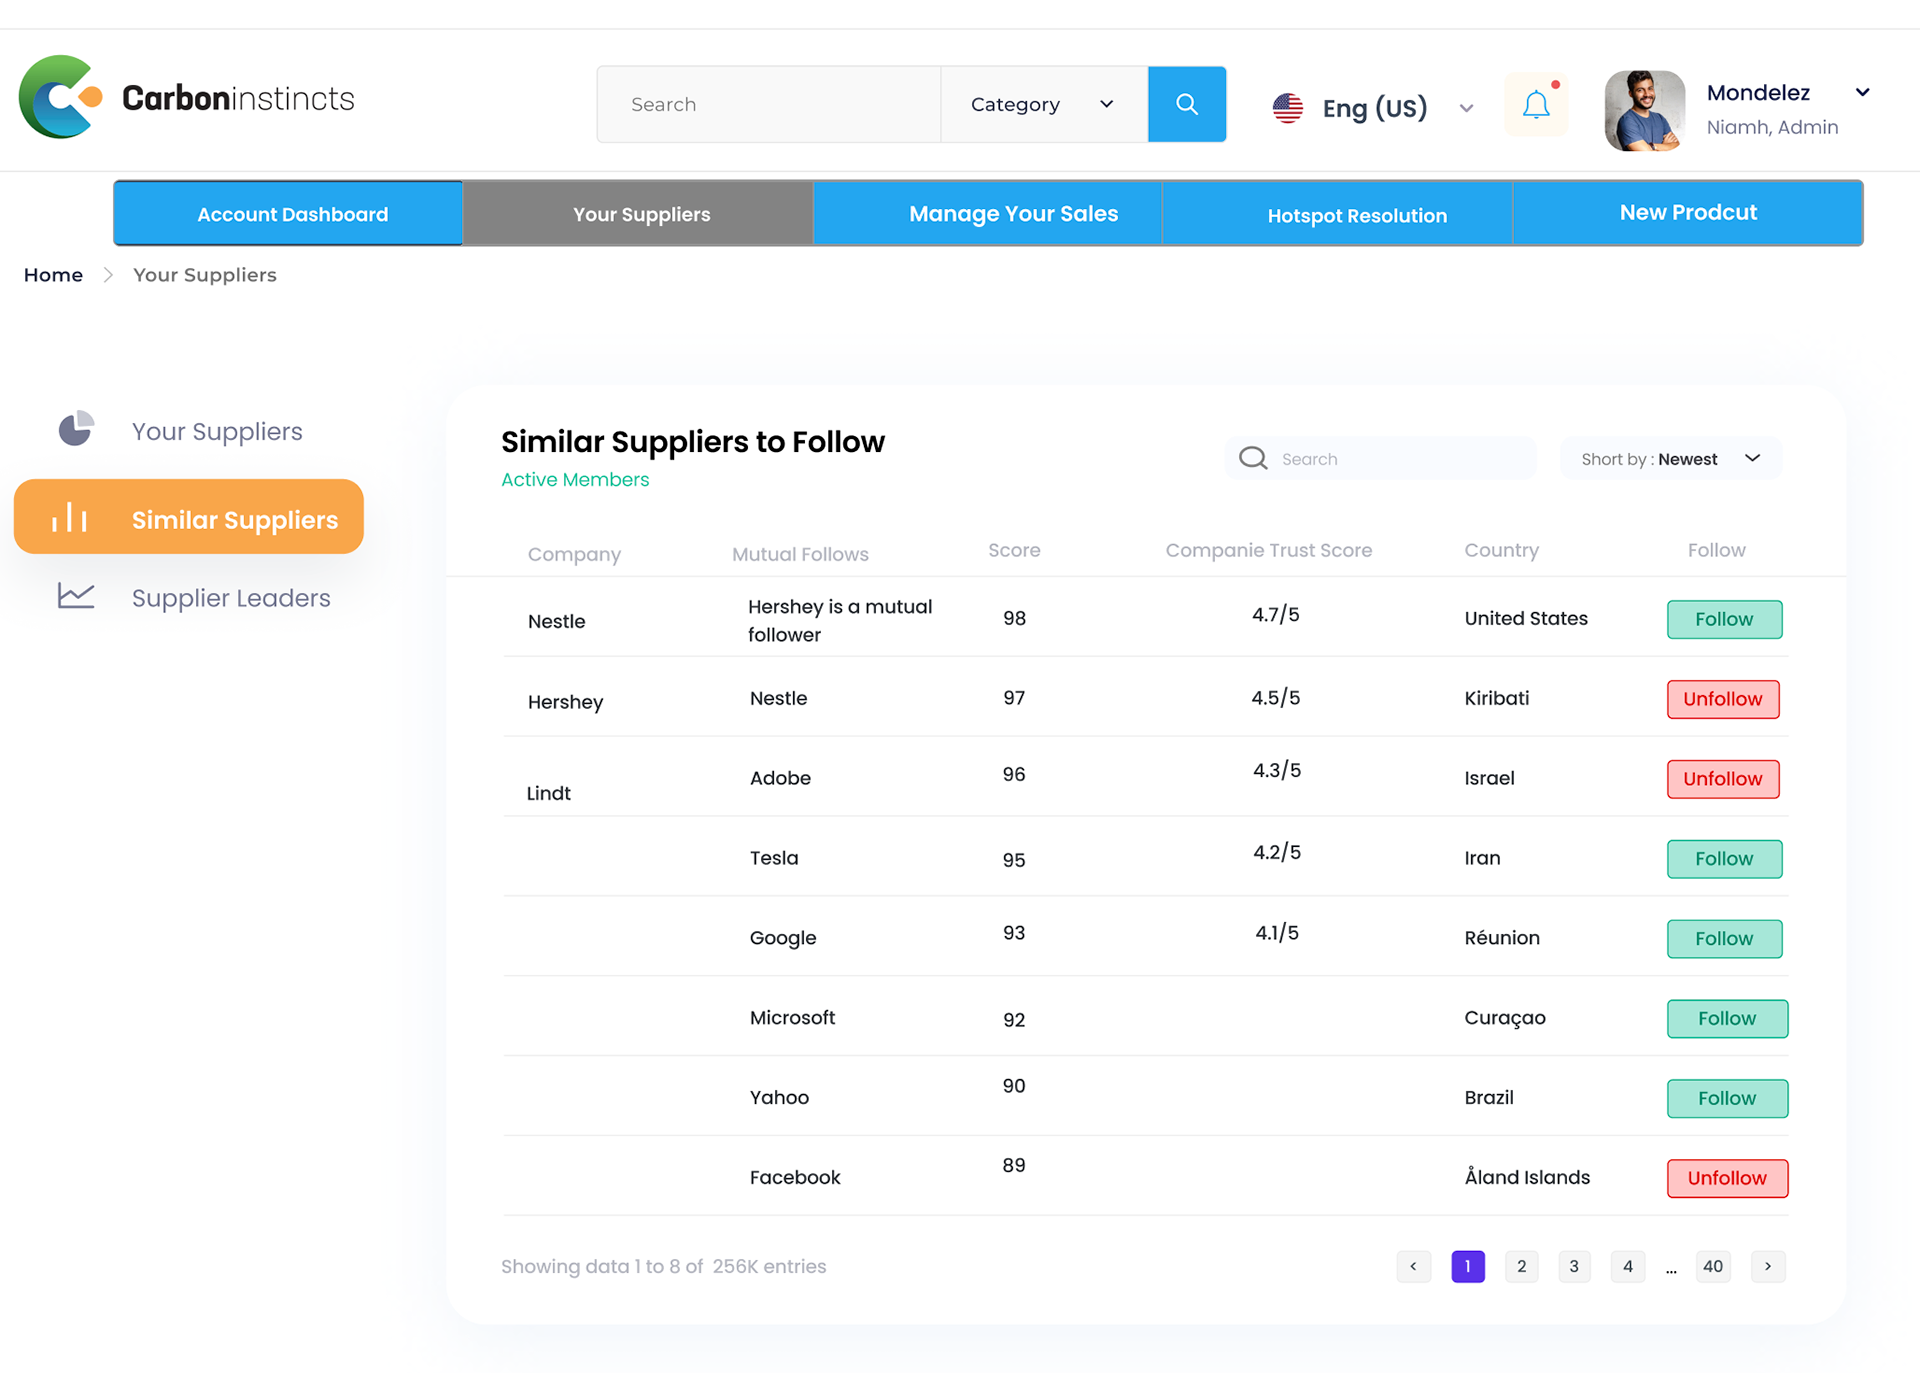Click the Hershey company cell
The height and width of the screenshot is (1373, 1920).
click(565, 702)
